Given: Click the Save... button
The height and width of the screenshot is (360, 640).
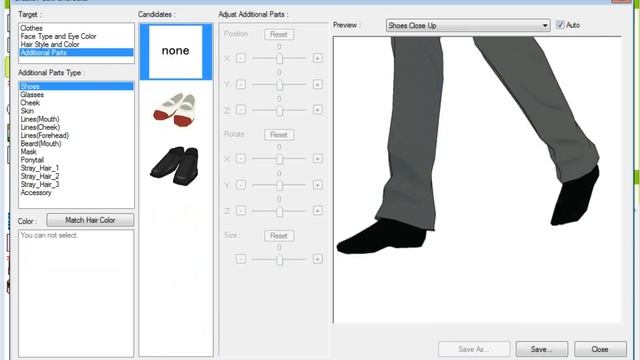Looking at the screenshot, I should coord(542,349).
